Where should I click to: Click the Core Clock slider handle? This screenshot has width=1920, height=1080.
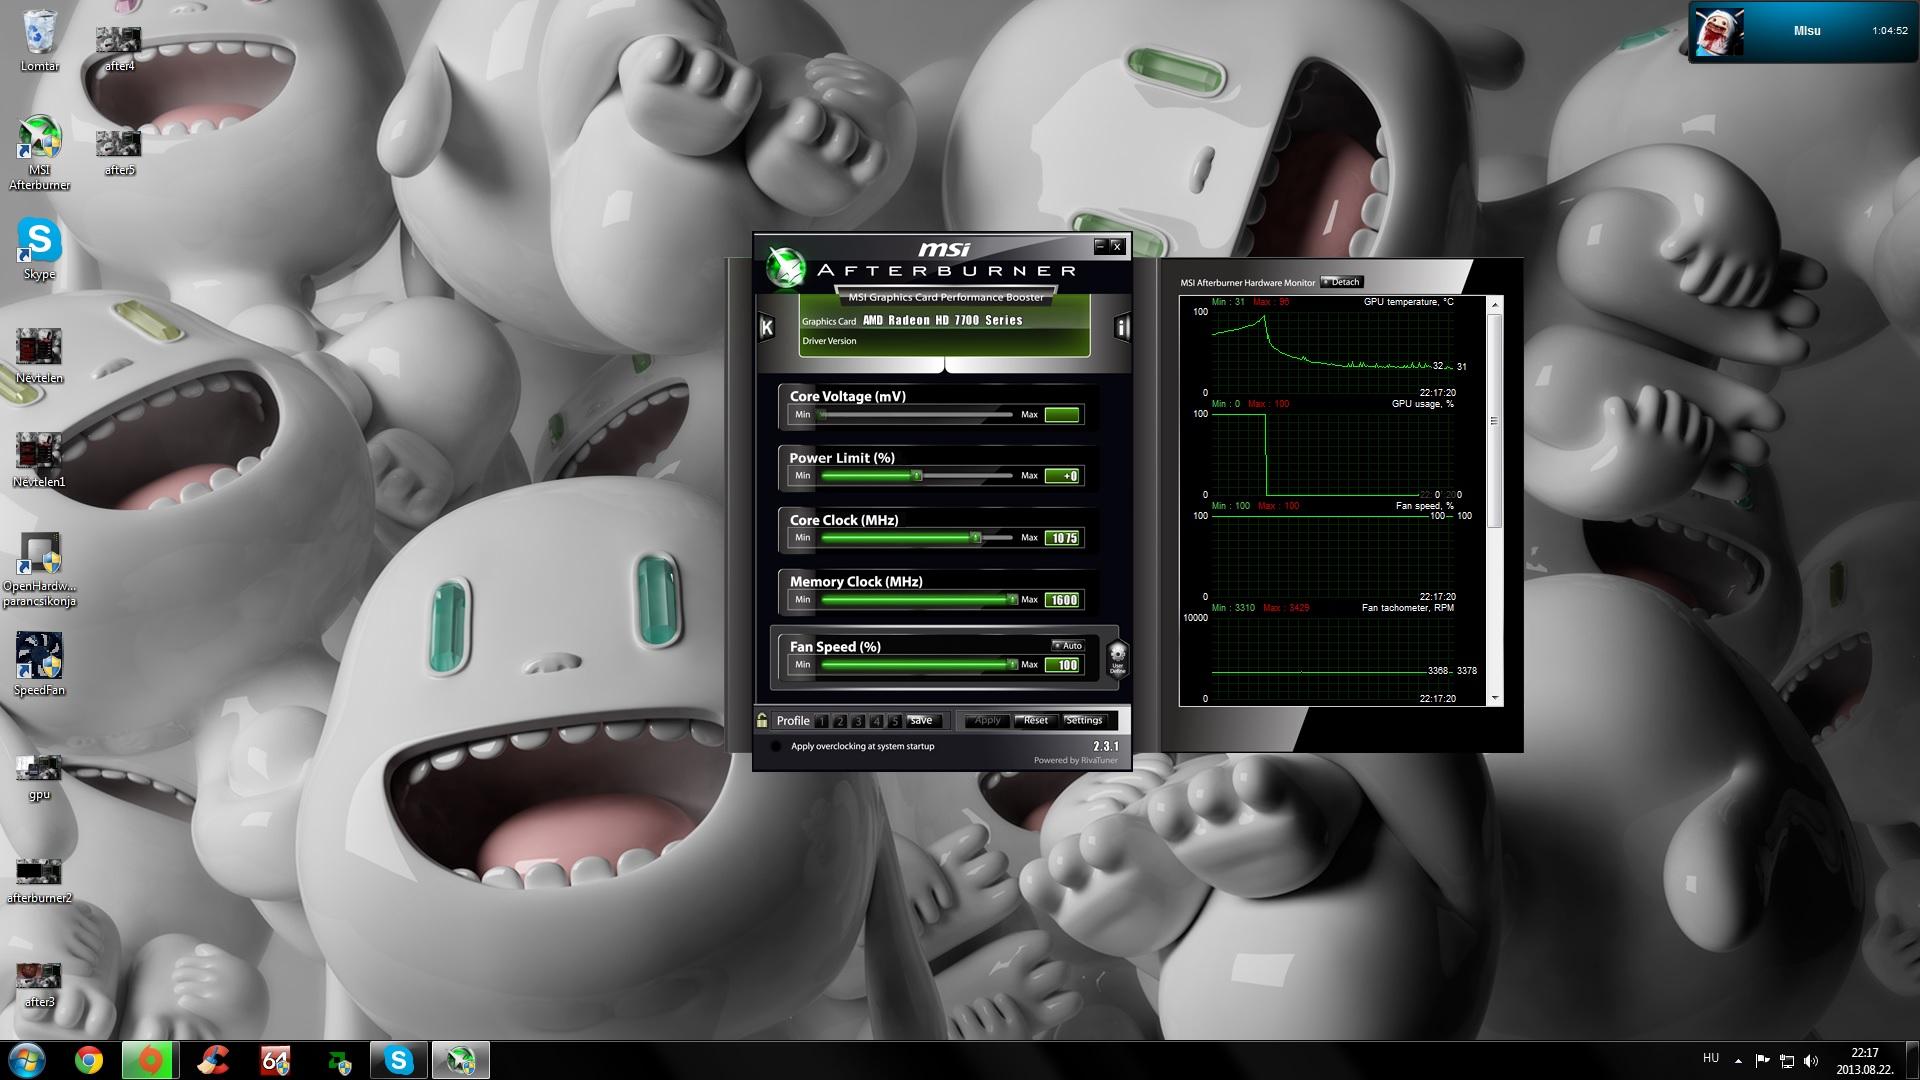pyautogui.click(x=975, y=538)
